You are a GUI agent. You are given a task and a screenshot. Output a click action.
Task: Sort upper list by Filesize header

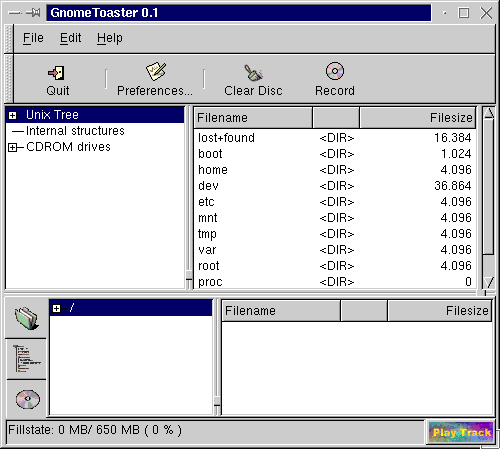[x=418, y=118]
